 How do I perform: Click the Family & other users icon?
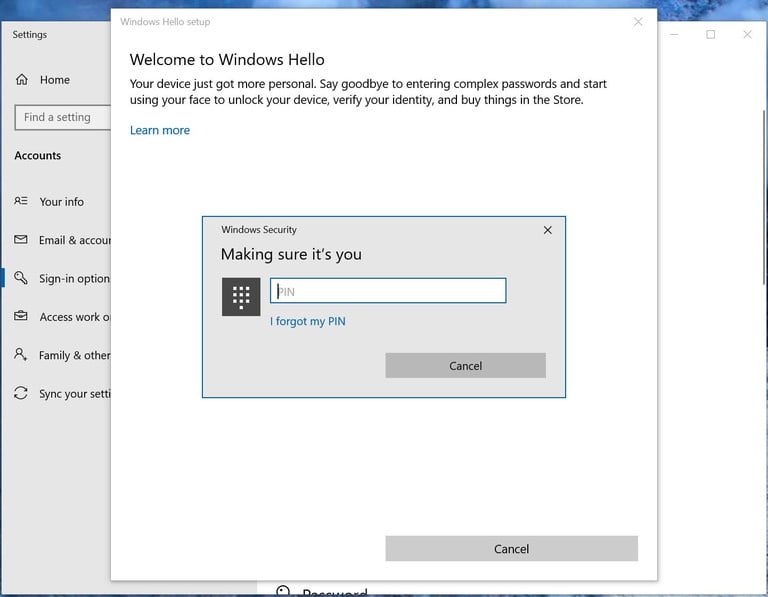click(21, 354)
